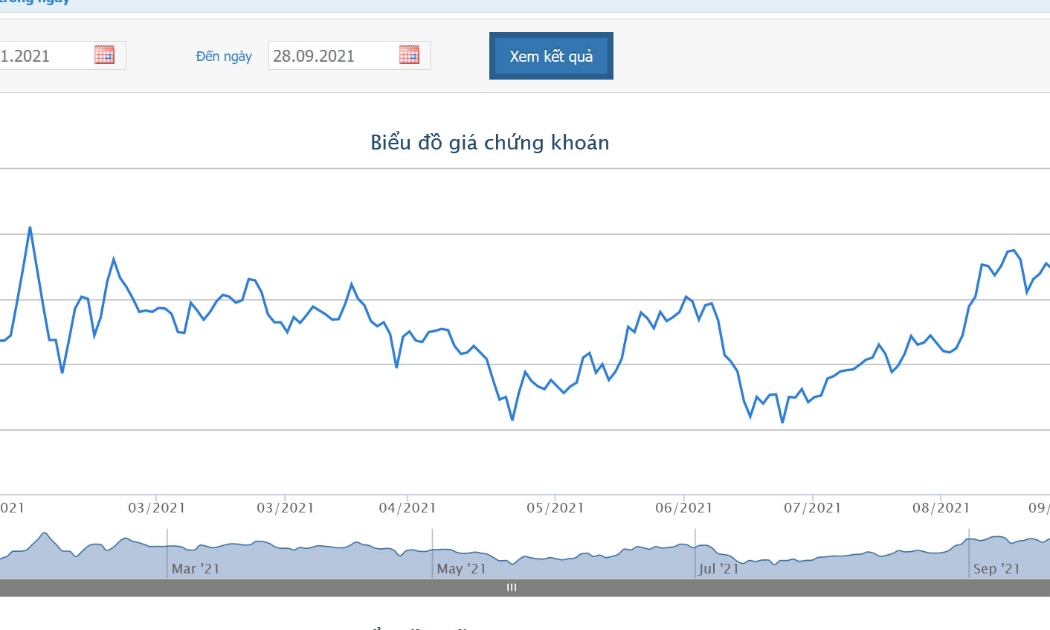The width and height of the screenshot is (1050, 630).
Task: Click the Xem kết quả button
Action: 551,56
